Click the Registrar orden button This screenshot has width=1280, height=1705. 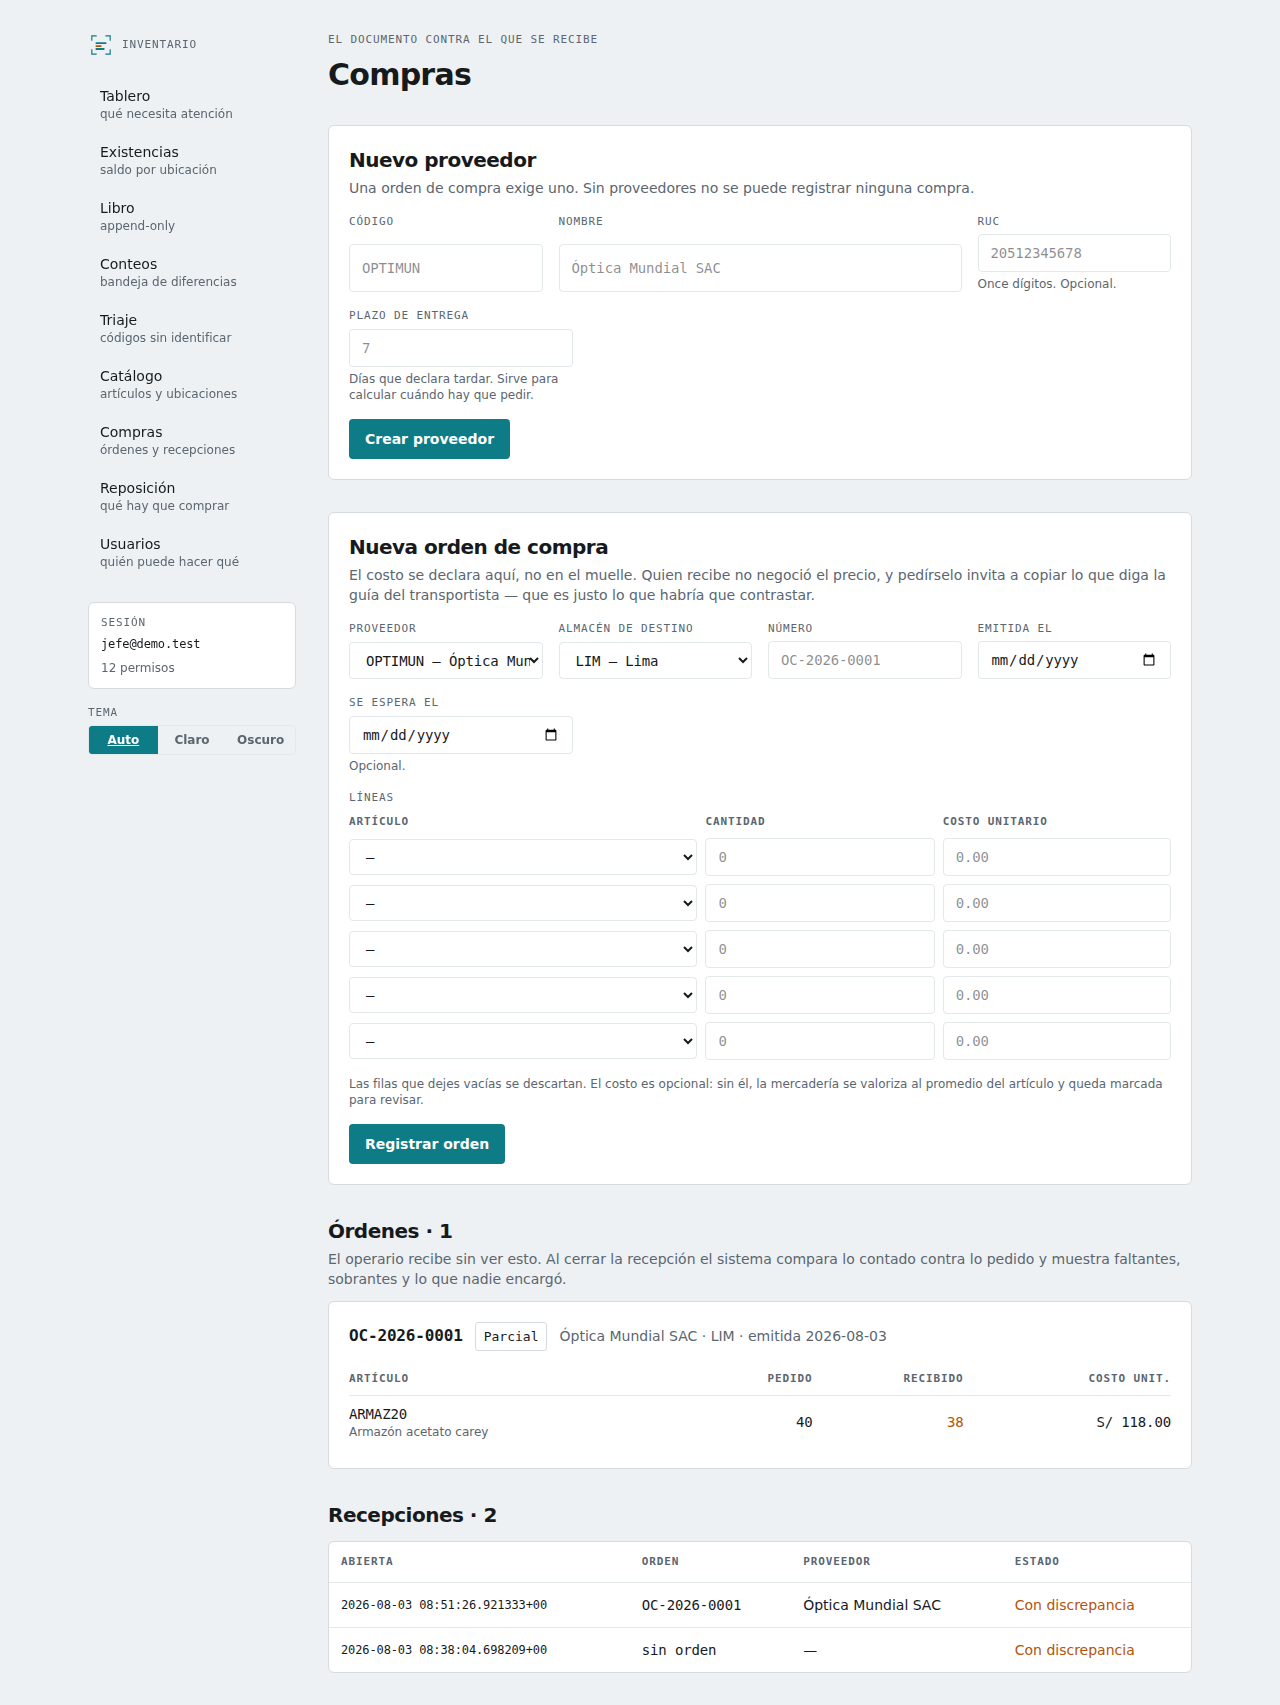(x=427, y=1144)
